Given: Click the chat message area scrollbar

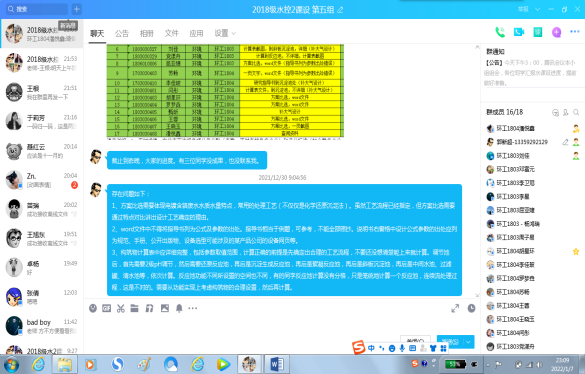Looking at the screenshot, I should tap(477, 170).
